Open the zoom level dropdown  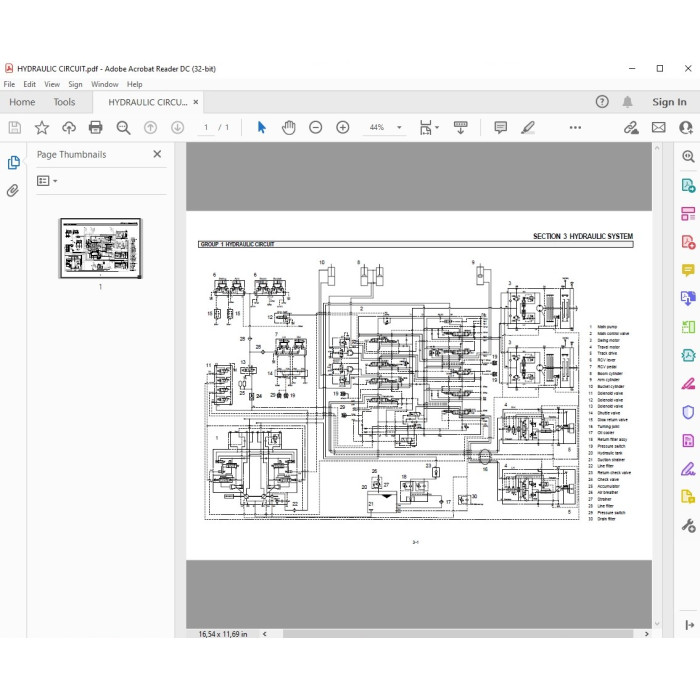coord(399,128)
